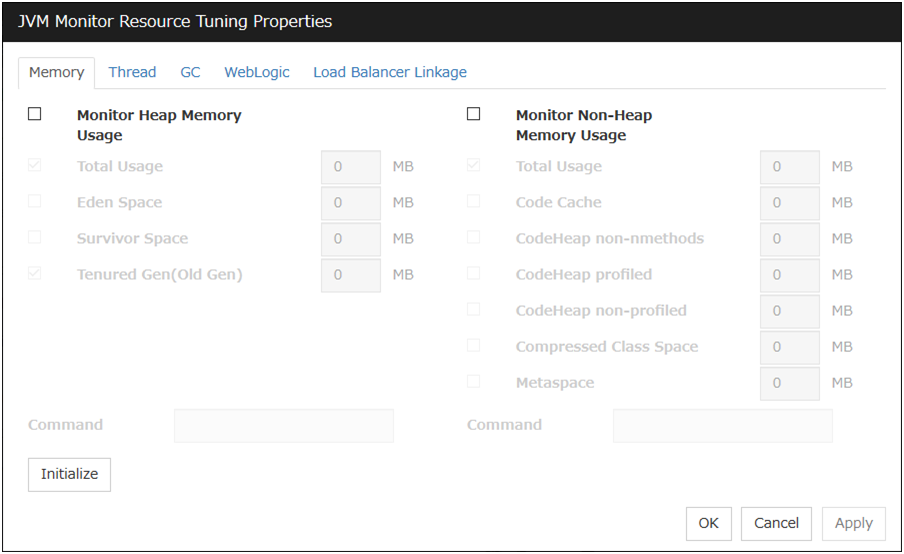
Task: Toggle the Code Cache checkbox
Action: click(474, 201)
